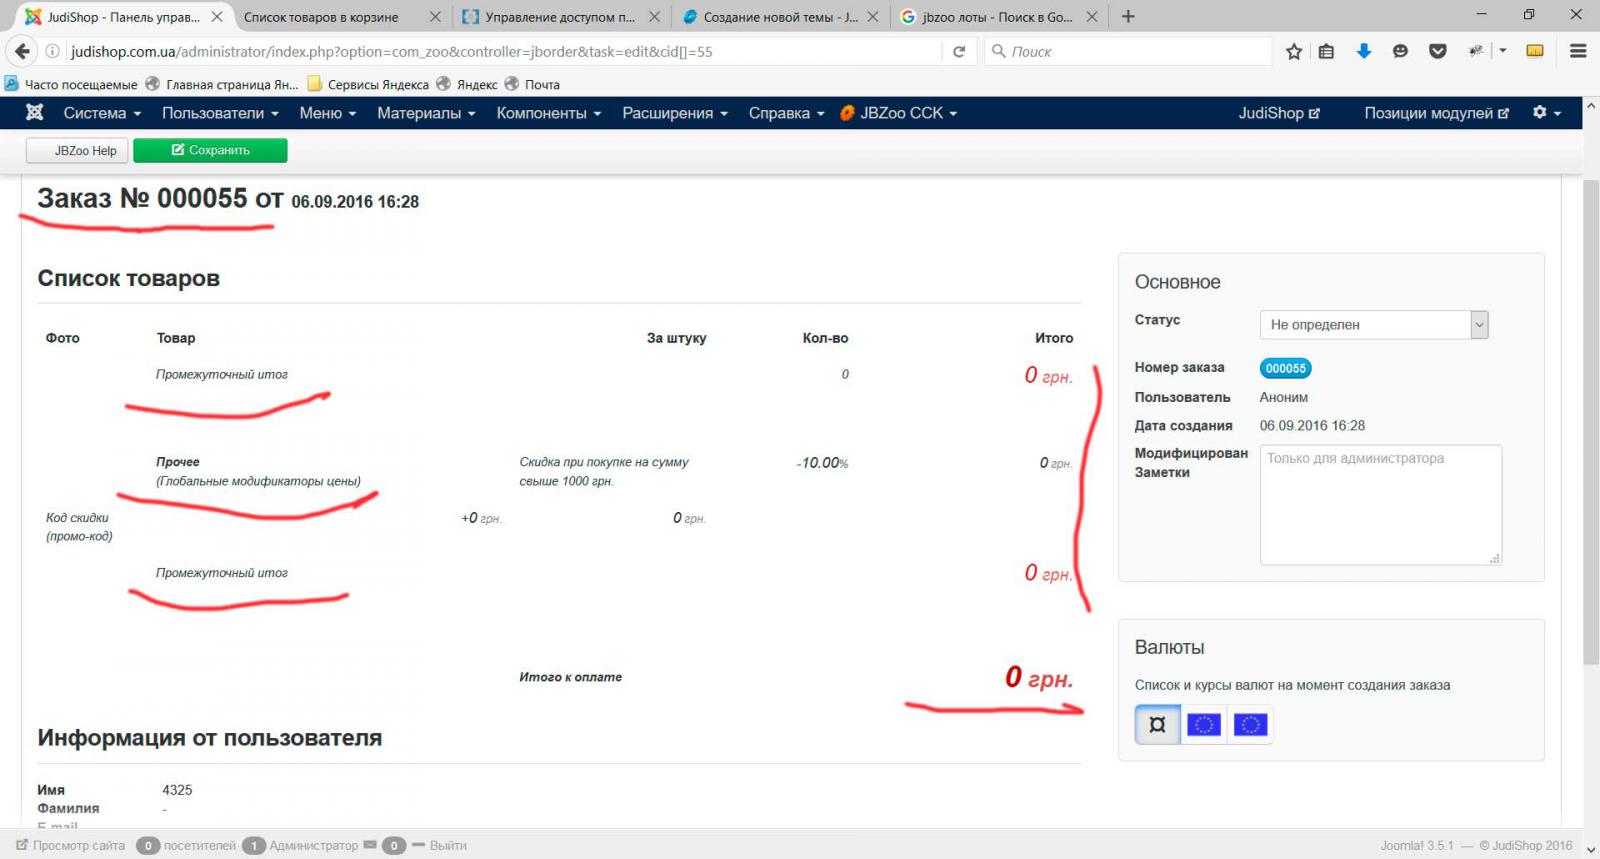Show bookmarks list icon in toolbar
This screenshot has width=1600, height=859.
coord(1326,51)
